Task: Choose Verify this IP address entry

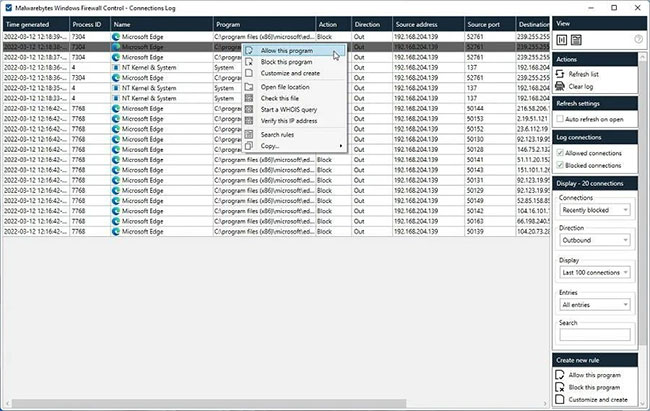Action: [294, 121]
